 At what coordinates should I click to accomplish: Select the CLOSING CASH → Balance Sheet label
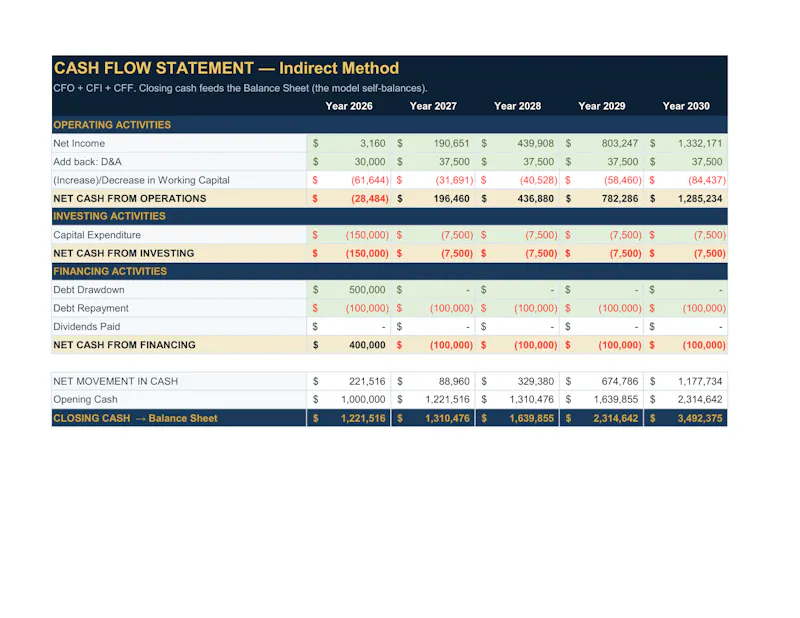135,418
